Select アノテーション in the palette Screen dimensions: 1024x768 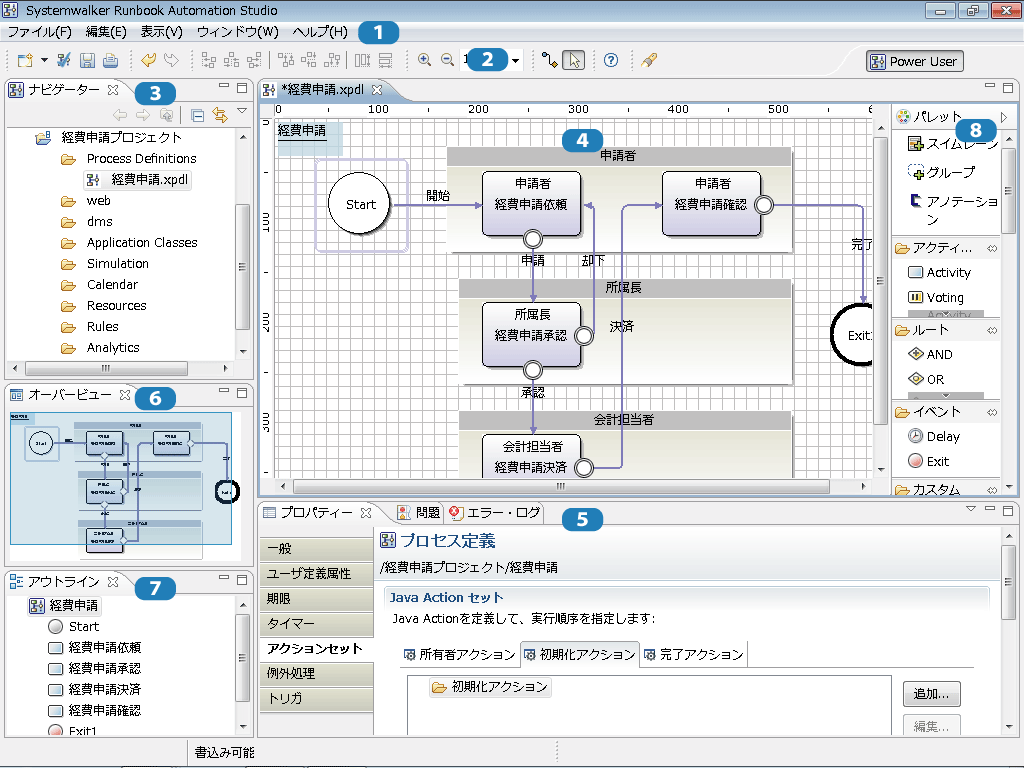(x=953, y=210)
